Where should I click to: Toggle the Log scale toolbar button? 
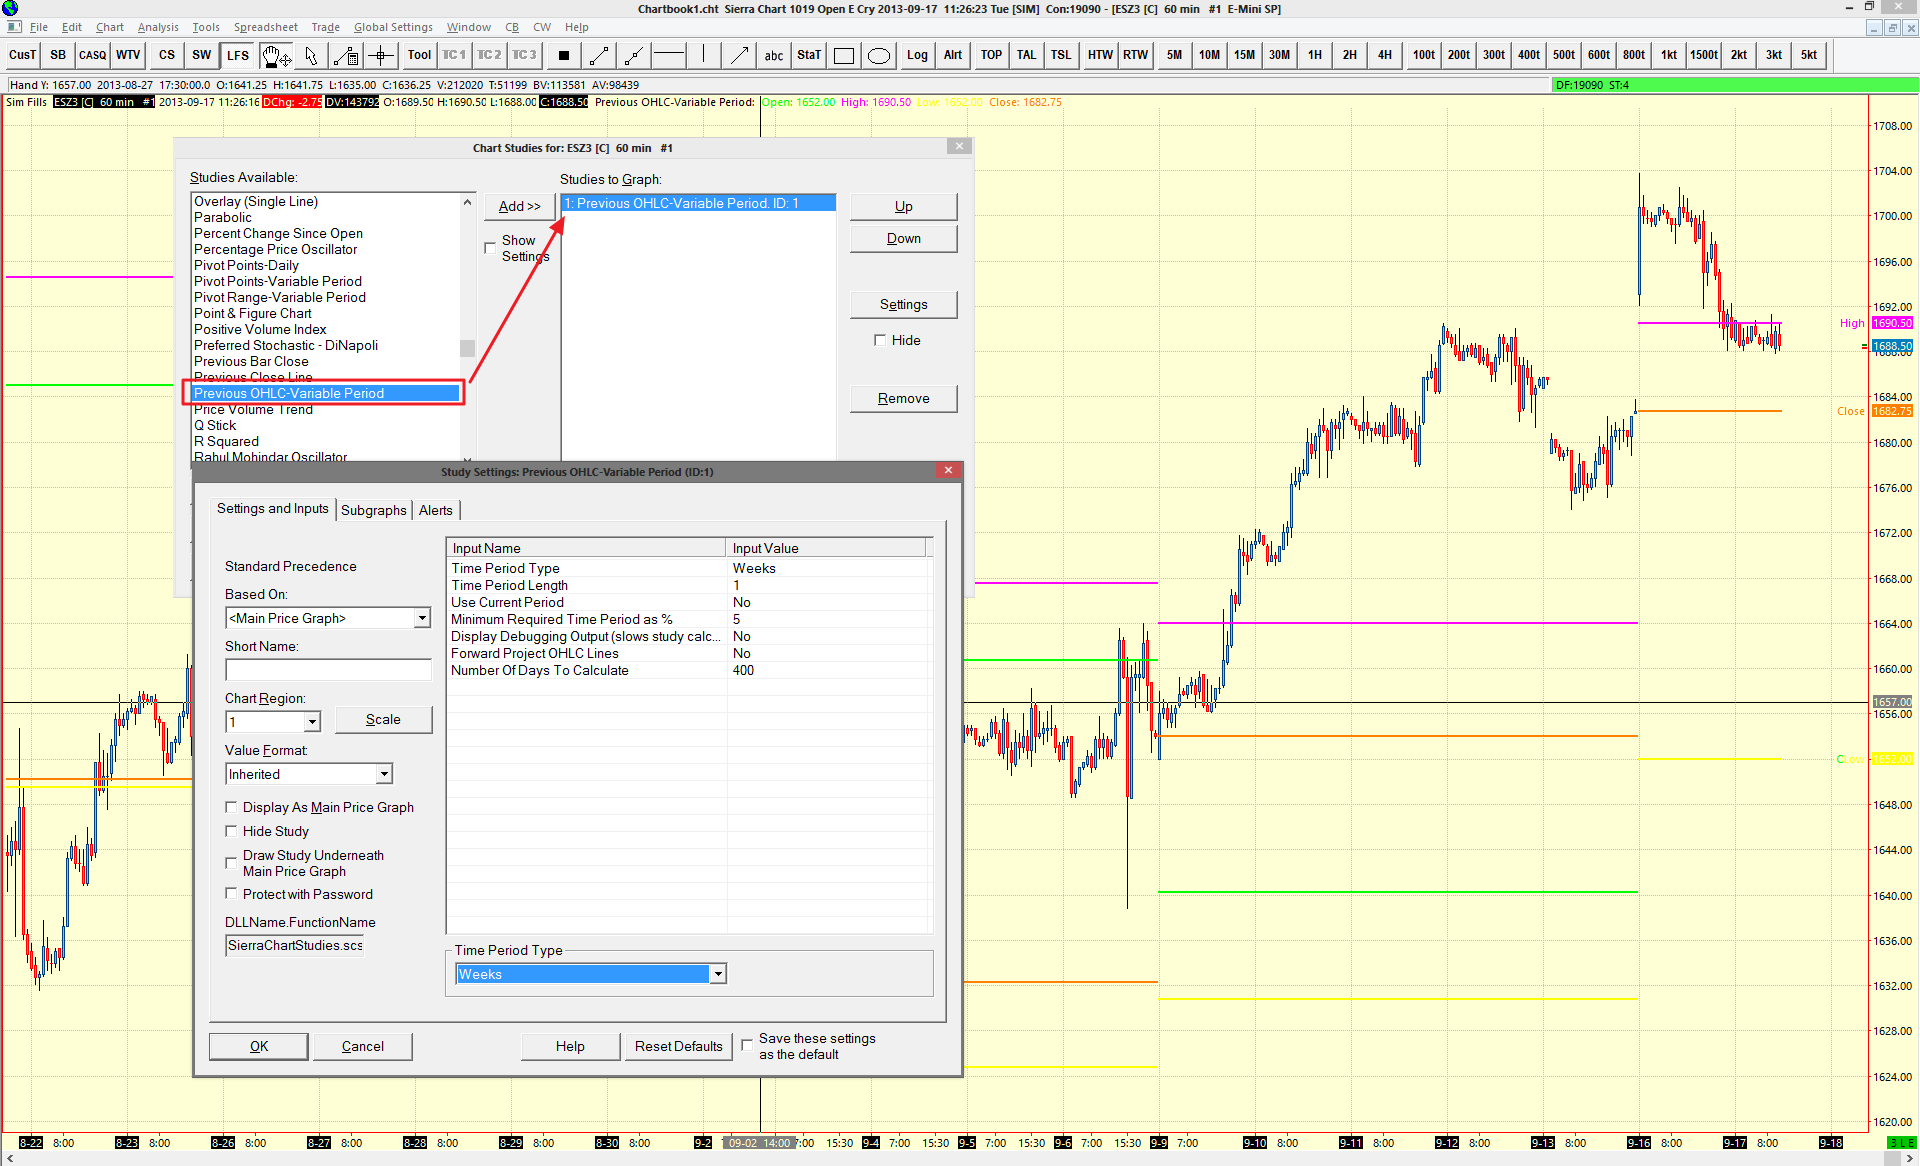pyautogui.click(x=917, y=55)
